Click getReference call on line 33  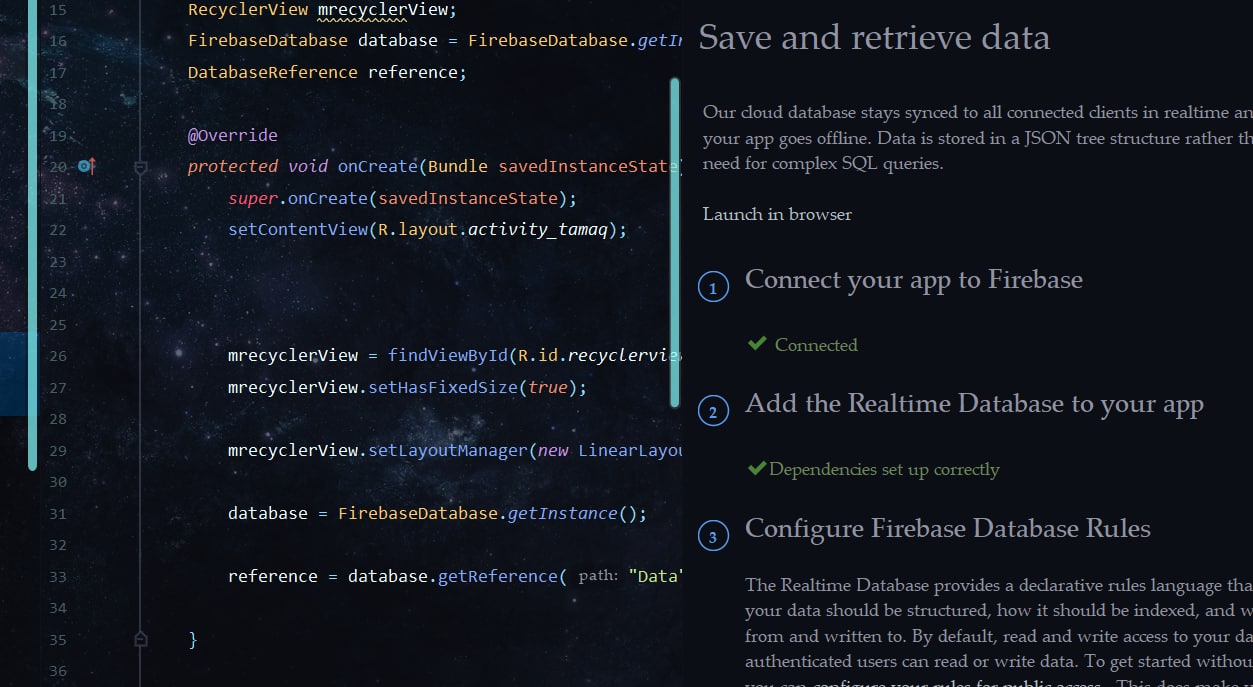pos(497,576)
